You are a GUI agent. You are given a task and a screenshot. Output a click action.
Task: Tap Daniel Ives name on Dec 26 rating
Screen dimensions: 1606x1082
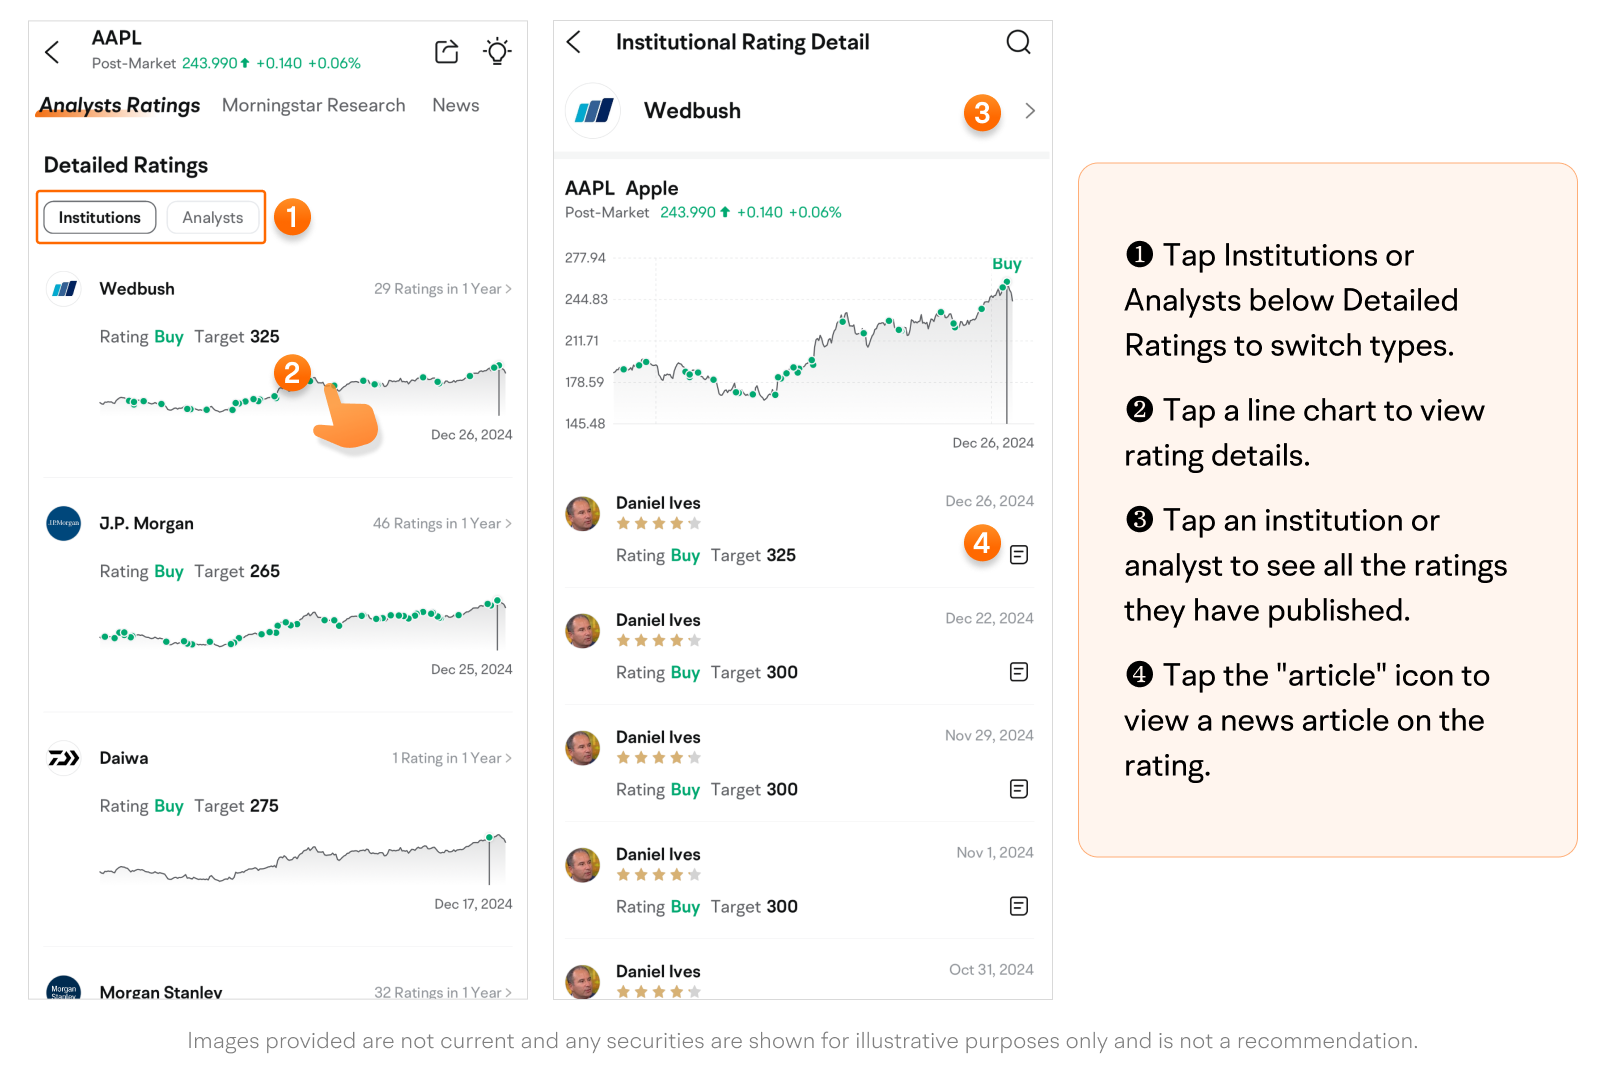click(658, 503)
